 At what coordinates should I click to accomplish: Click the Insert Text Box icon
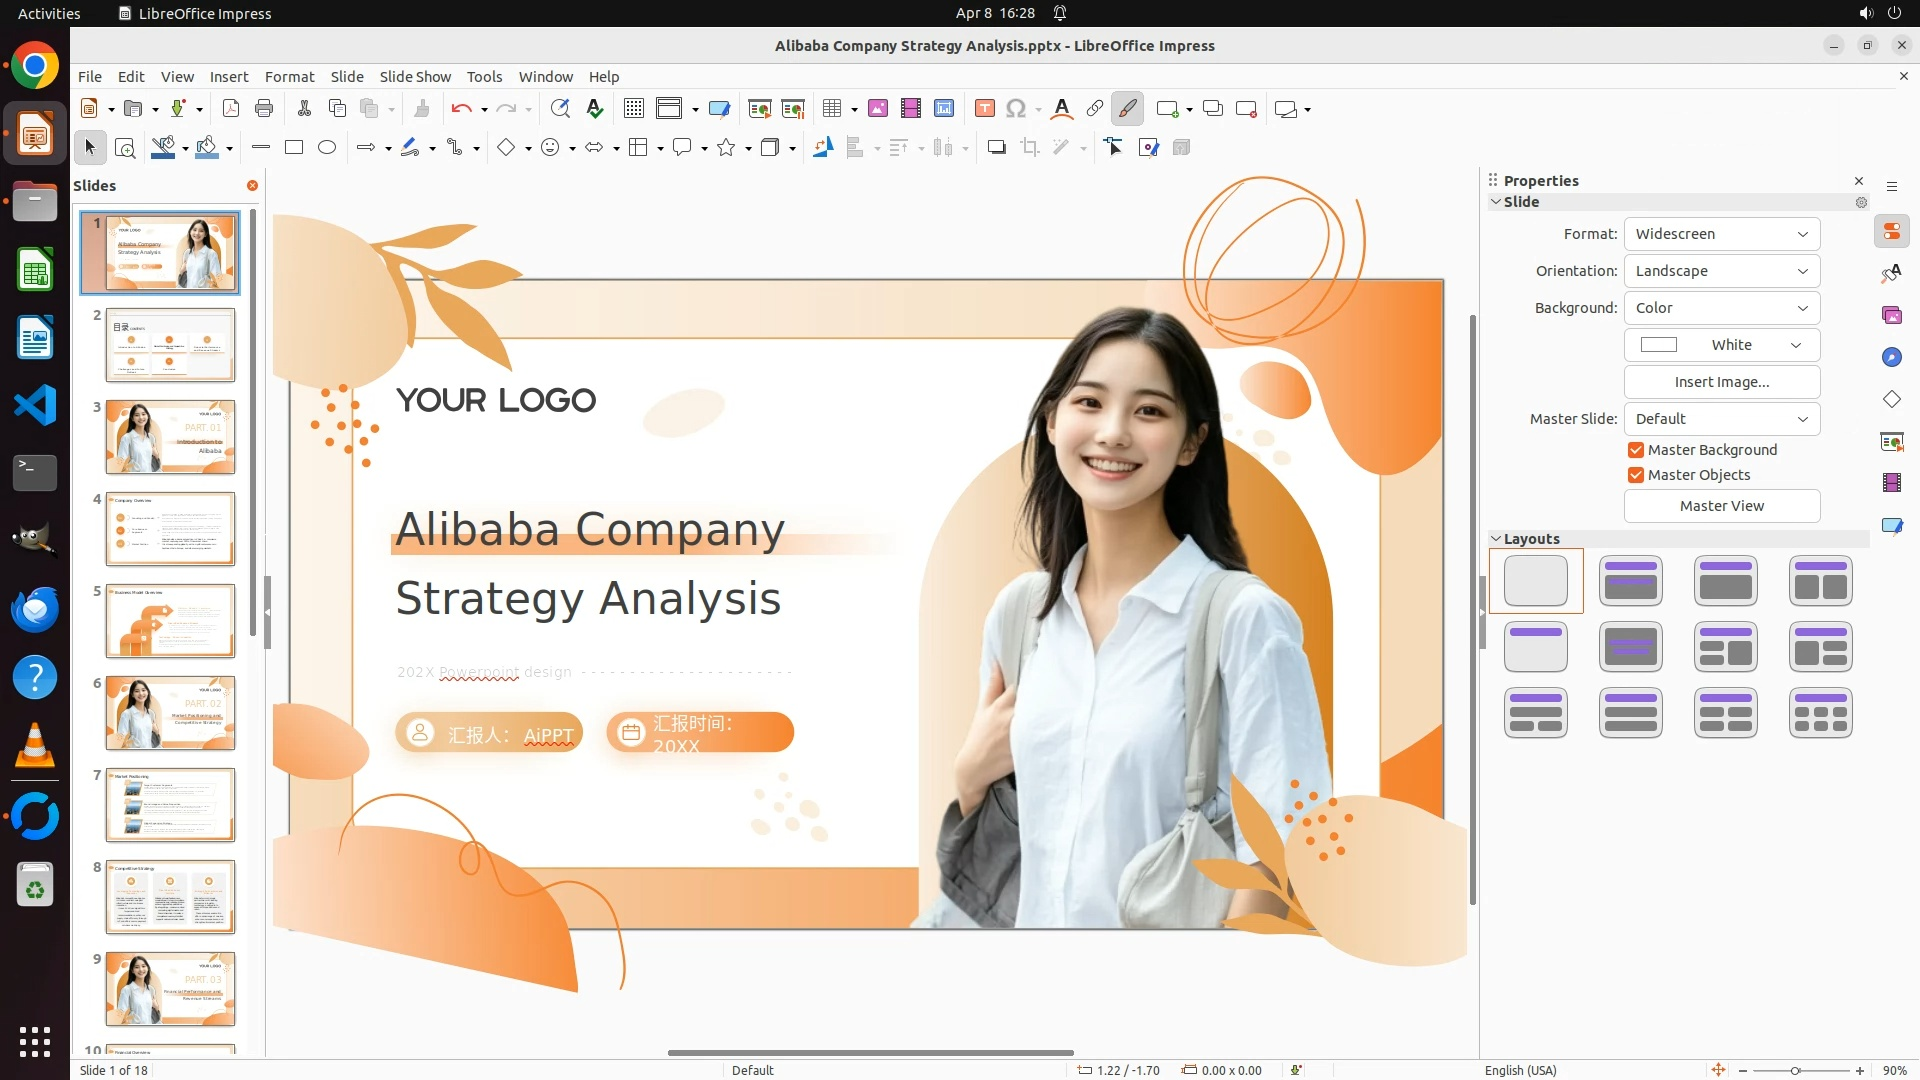984,109
